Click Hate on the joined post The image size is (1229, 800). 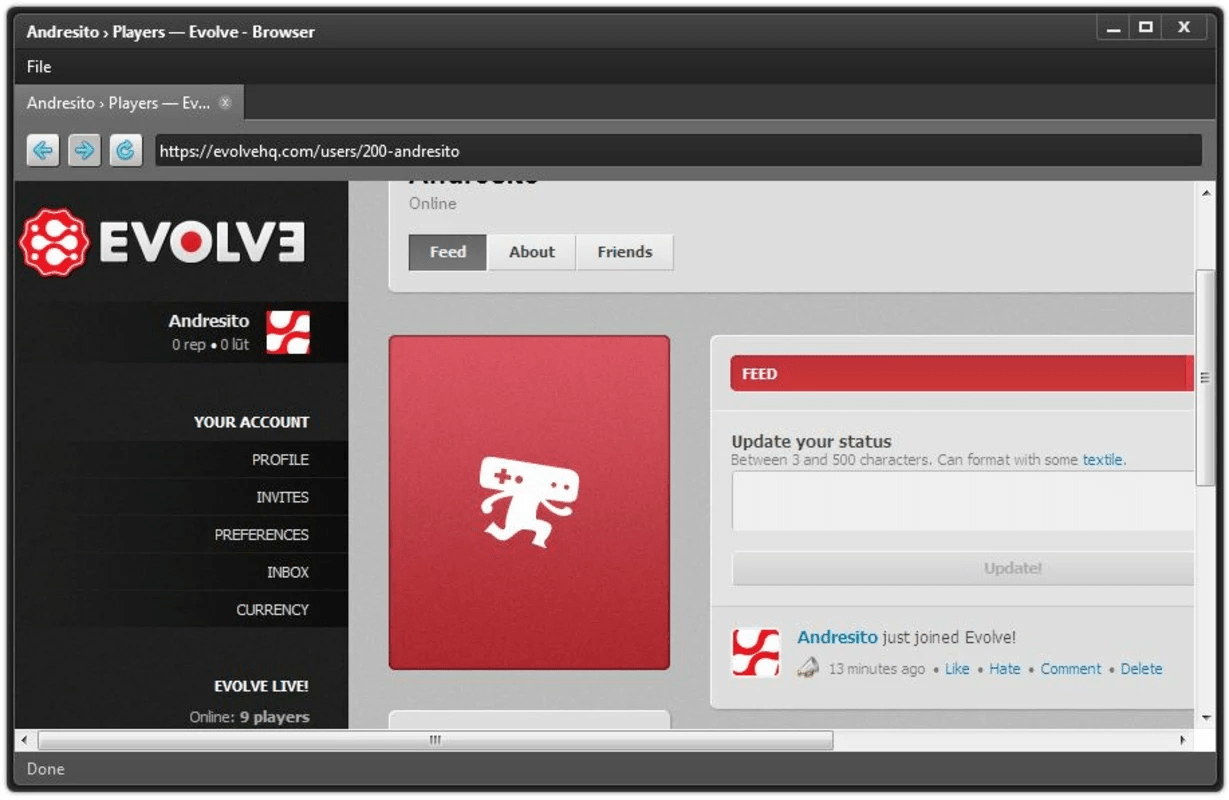point(1005,669)
